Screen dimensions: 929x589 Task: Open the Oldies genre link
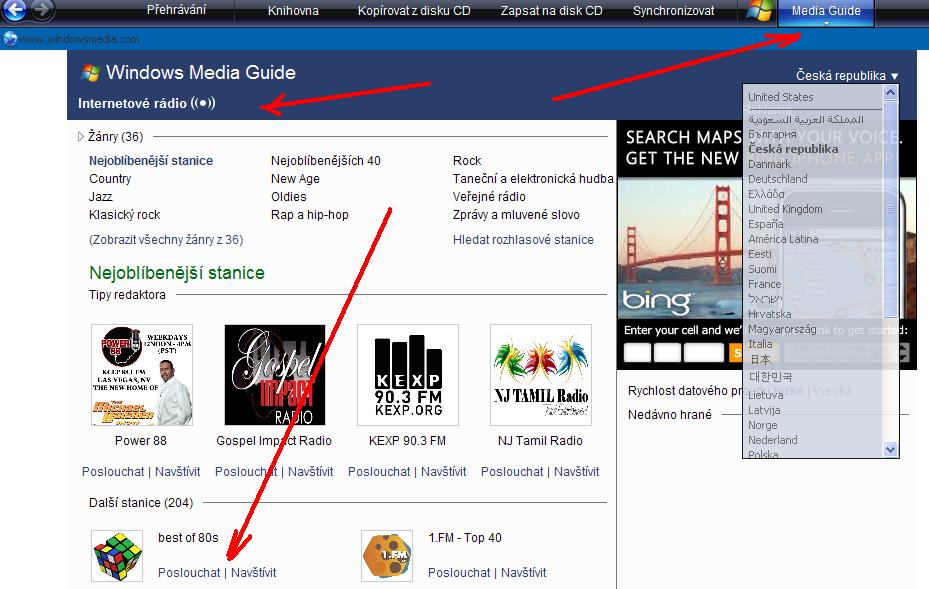click(289, 197)
